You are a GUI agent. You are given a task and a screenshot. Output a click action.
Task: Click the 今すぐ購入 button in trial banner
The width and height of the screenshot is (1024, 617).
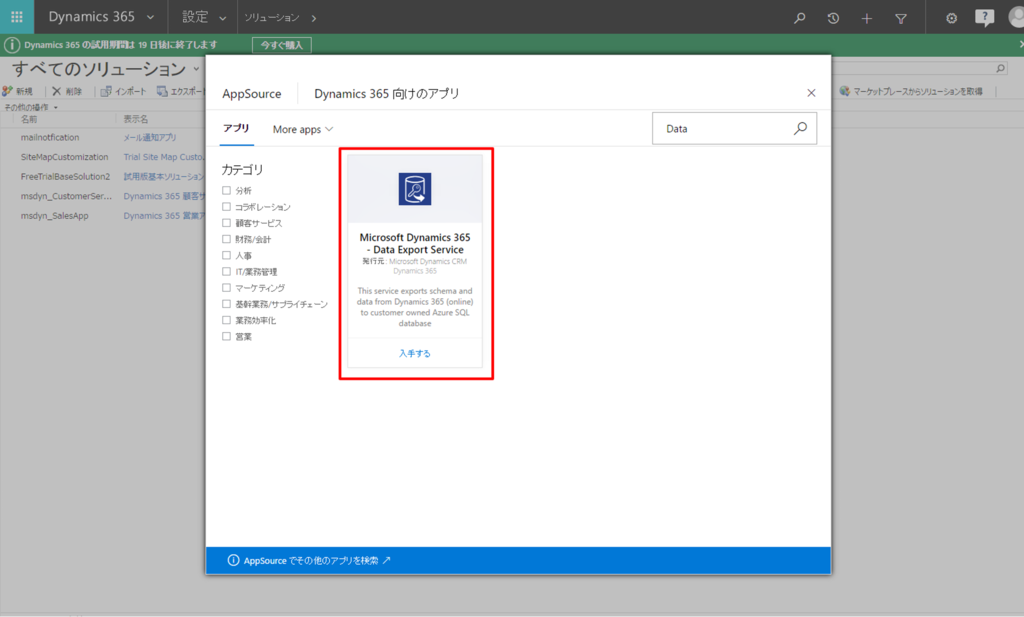(281, 45)
